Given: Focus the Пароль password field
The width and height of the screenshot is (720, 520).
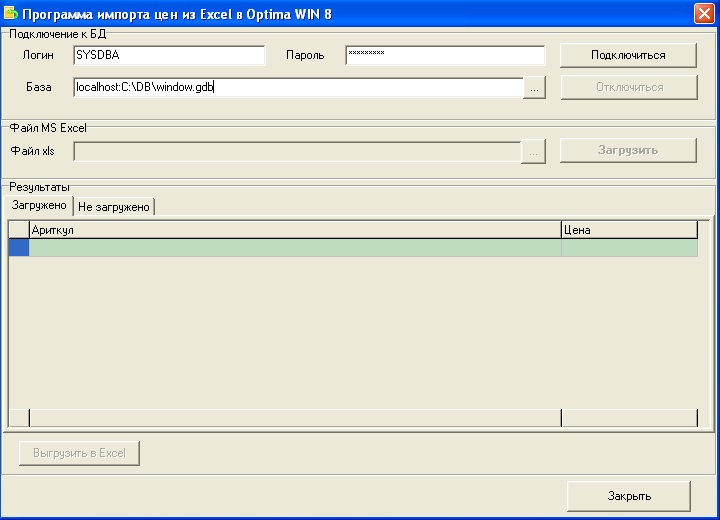Looking at the screenshot, I should click(442, 55).
